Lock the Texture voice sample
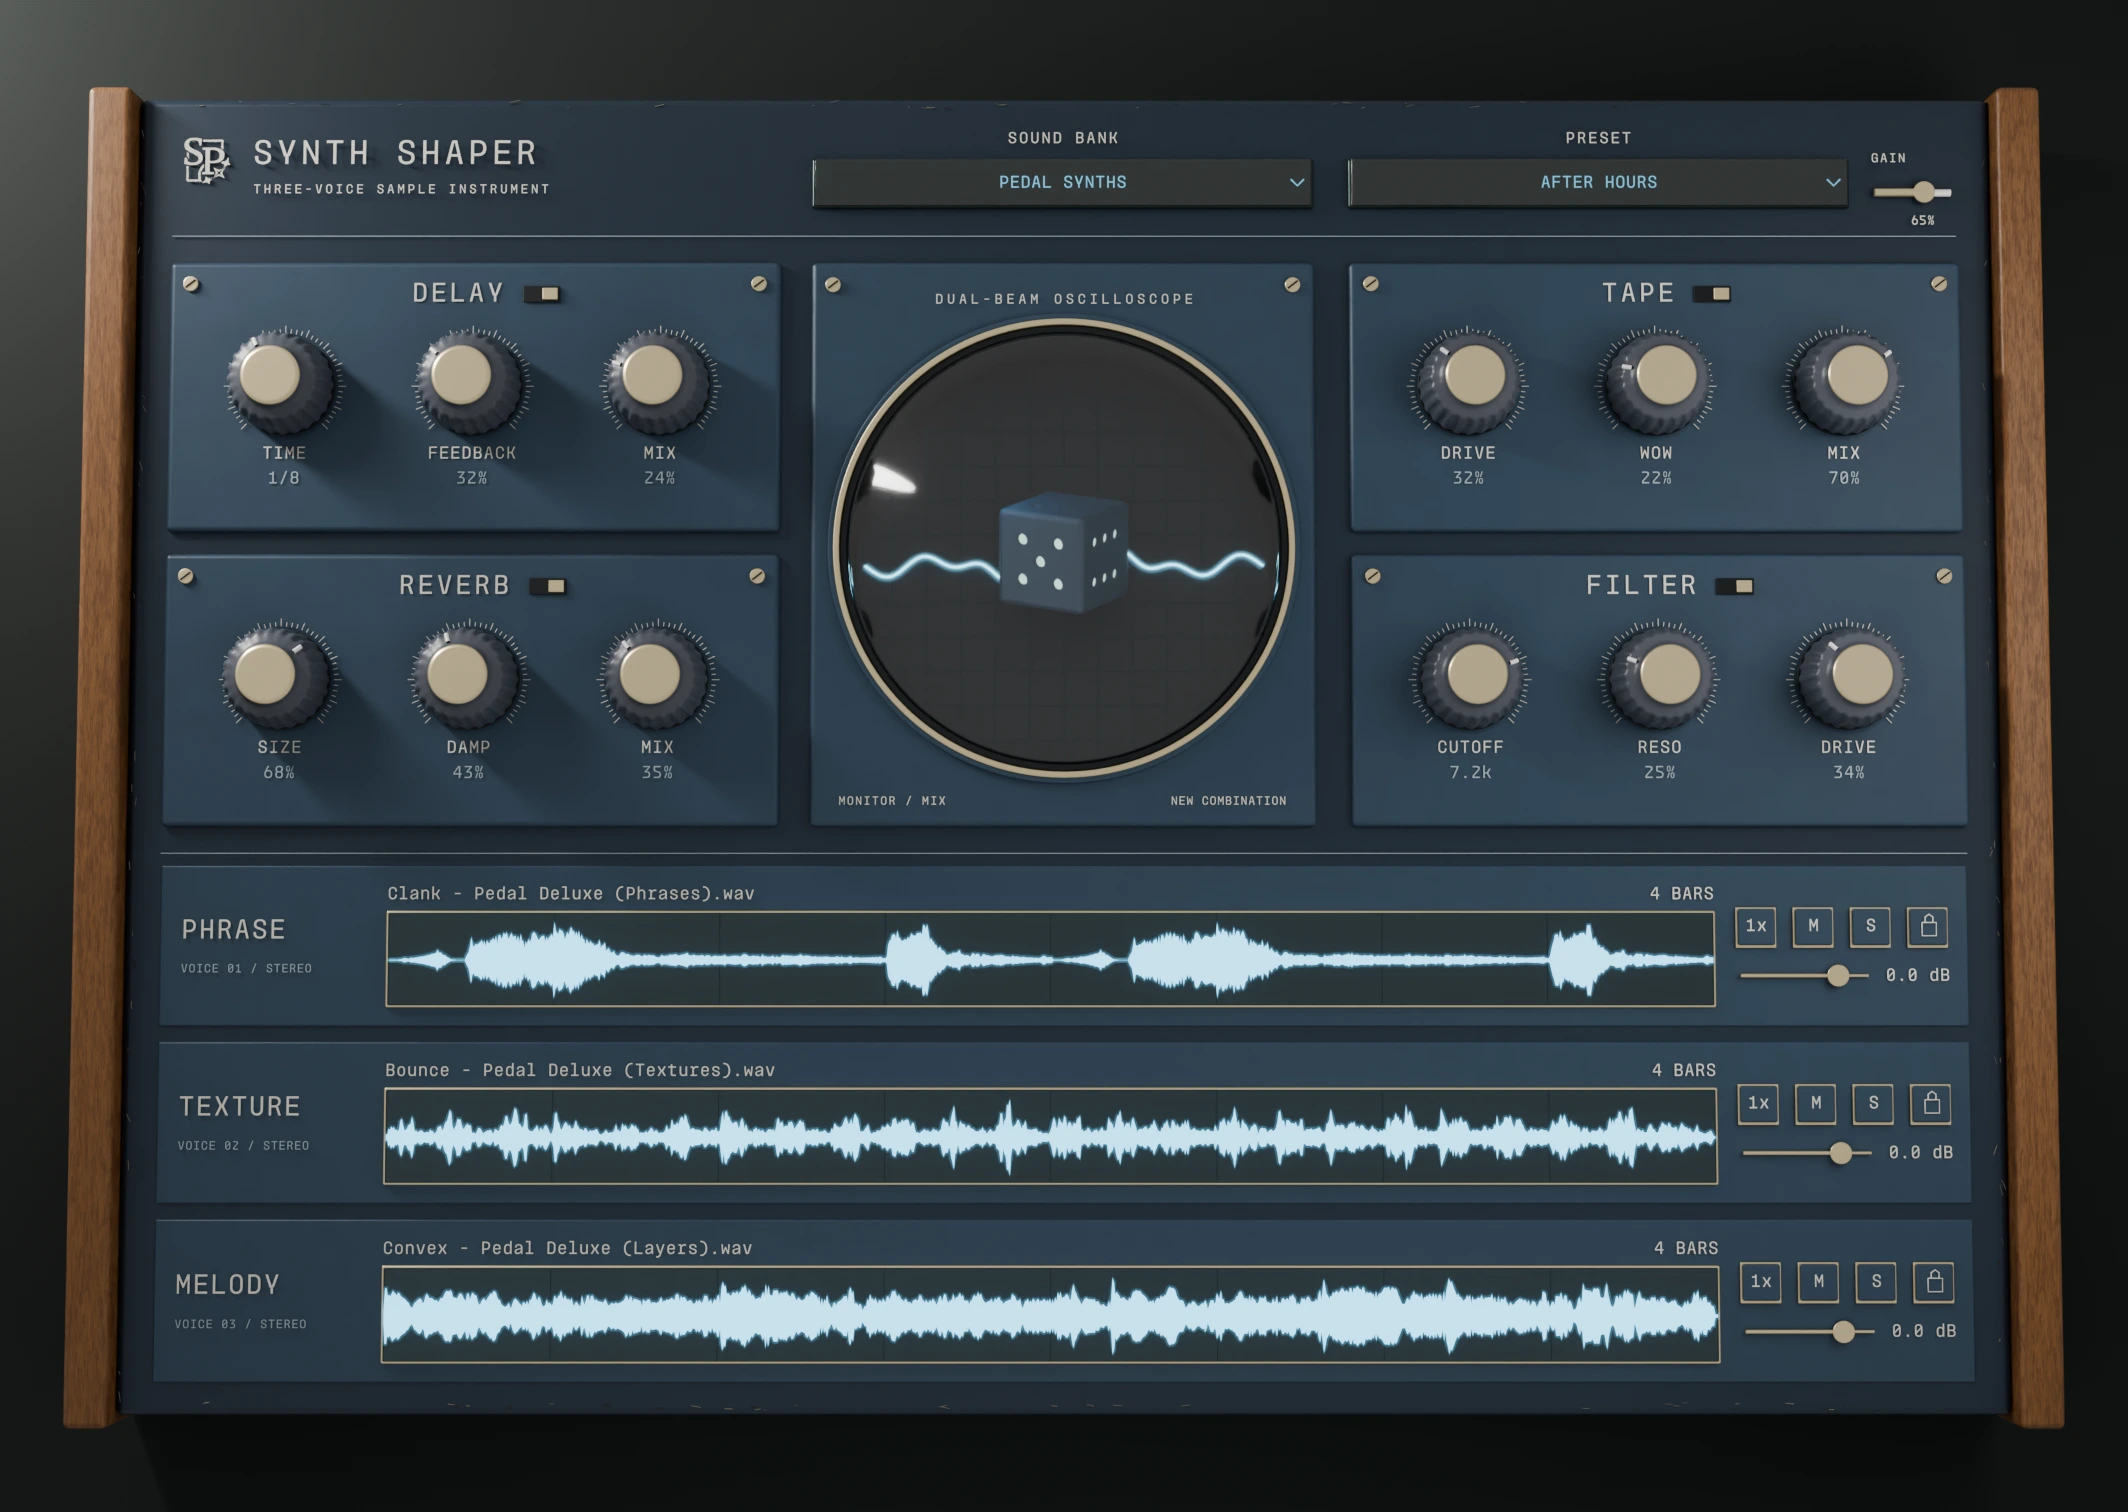Screen dimensions: 2128x1512 coord(1931,1104)
